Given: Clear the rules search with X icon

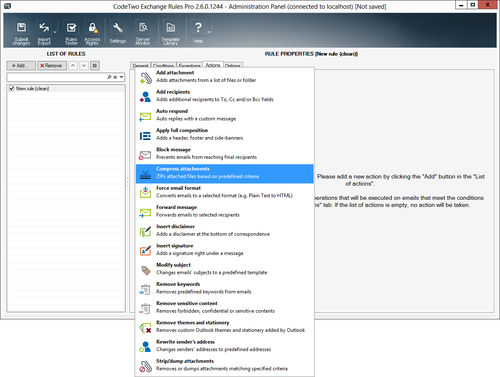Looking at the screenshot, I should 115,77.
